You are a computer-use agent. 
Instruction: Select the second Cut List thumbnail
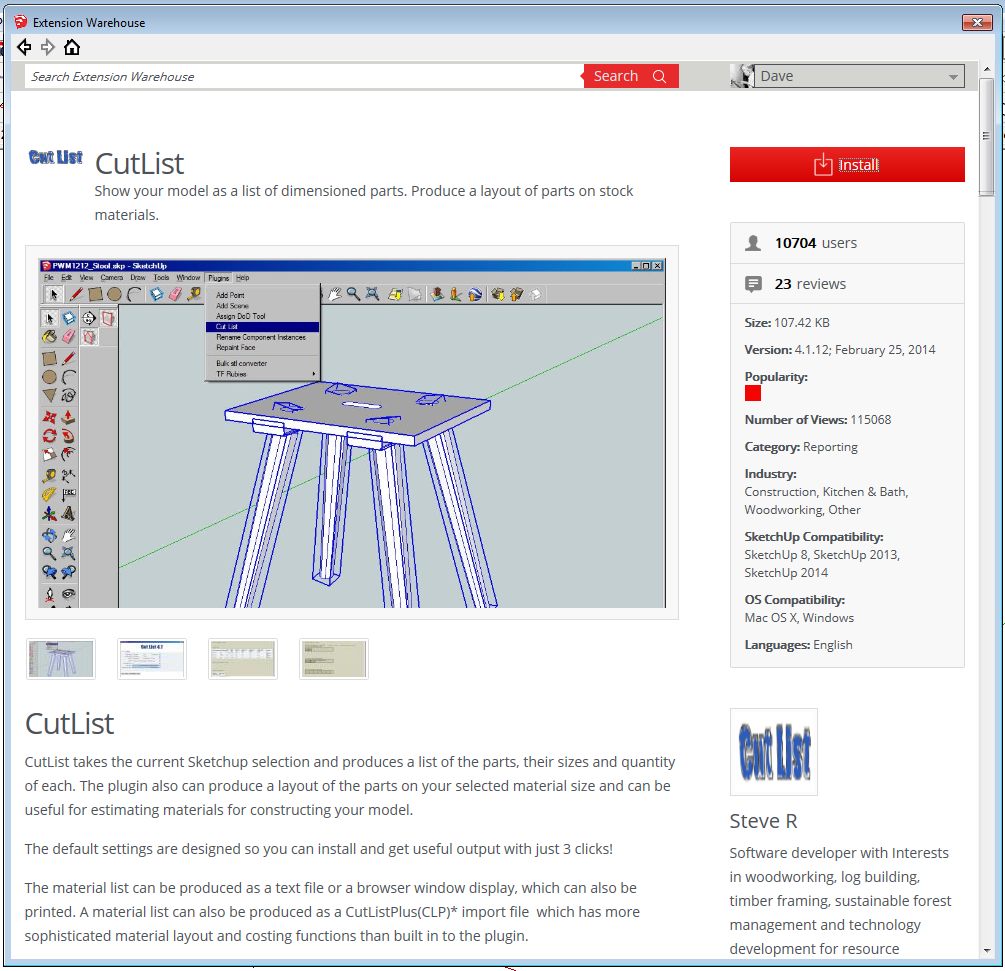(x=152, y=659)
